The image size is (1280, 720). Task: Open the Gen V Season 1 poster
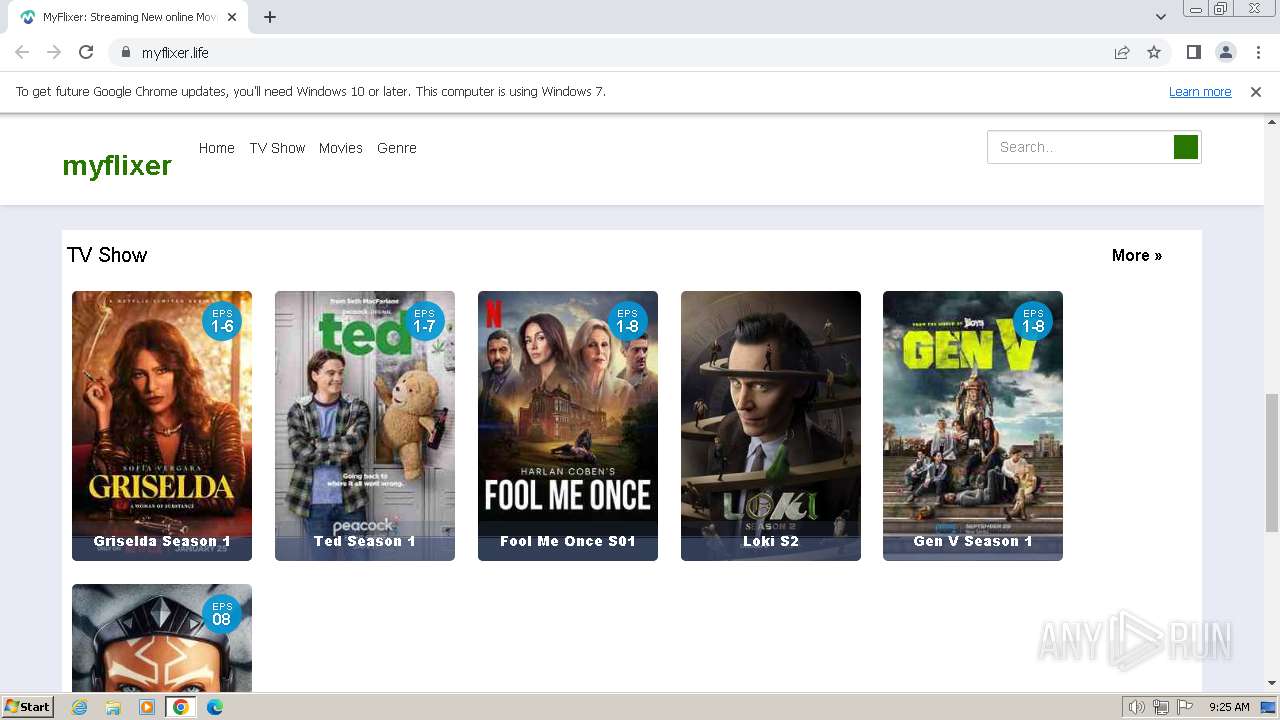coord(973,426)
